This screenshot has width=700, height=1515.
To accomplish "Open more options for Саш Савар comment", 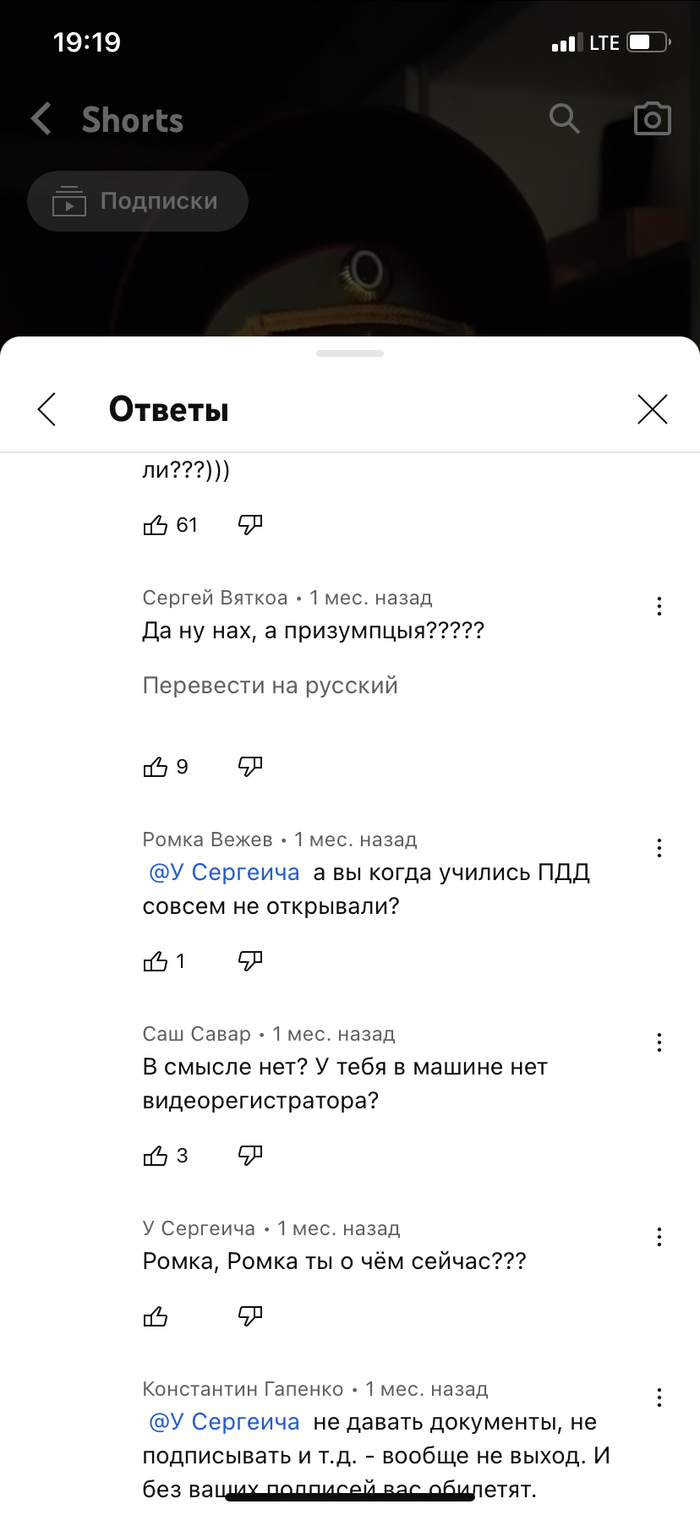I will pos(659,1042).
